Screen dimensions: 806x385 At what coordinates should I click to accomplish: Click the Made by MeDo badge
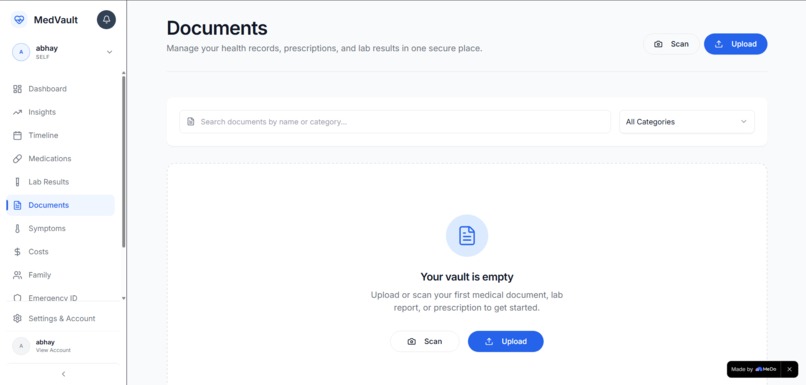point(754,369)
